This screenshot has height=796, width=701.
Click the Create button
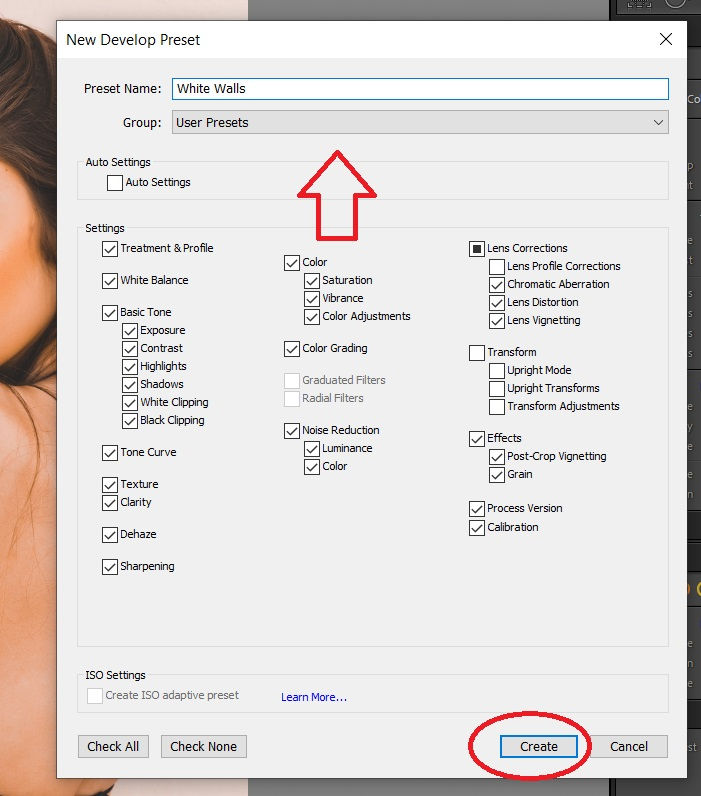539,746
